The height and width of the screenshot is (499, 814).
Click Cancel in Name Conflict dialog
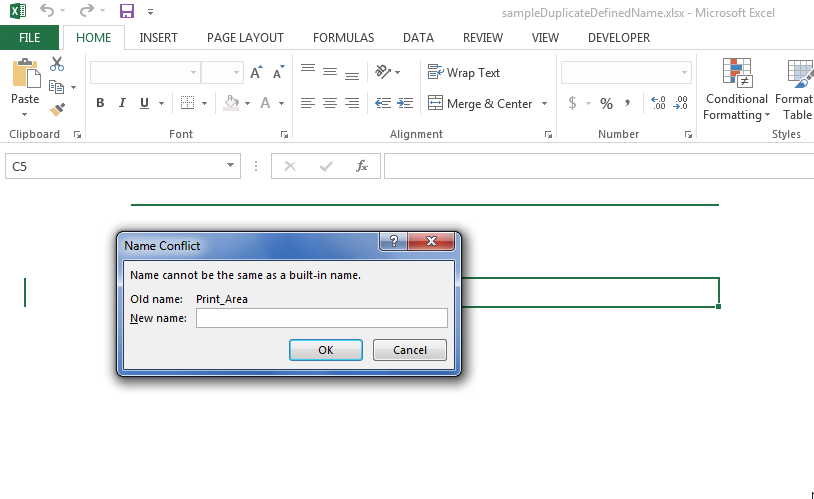click(410, 350)
